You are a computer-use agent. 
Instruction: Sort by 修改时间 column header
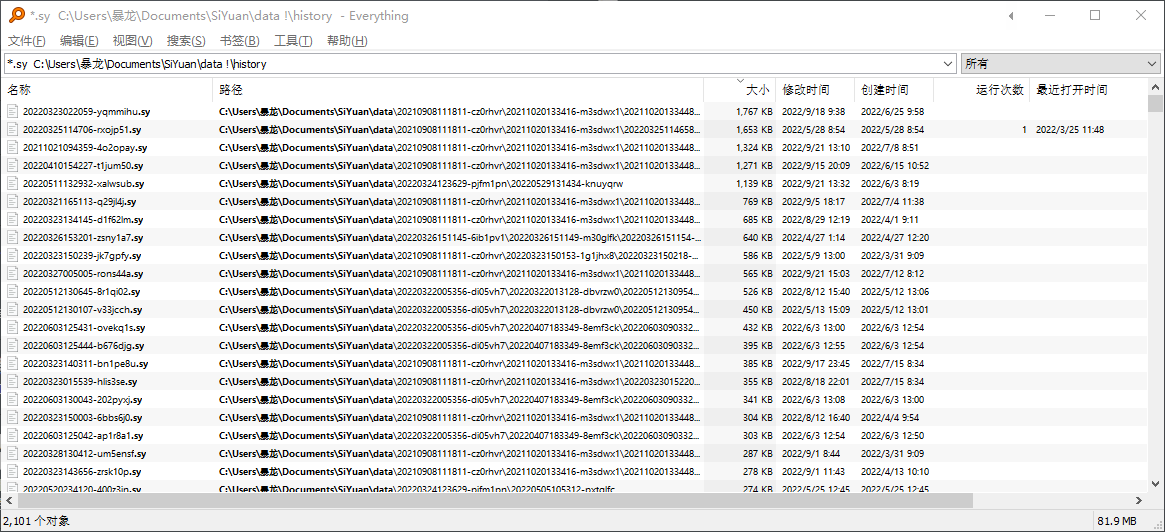tap(815, 90)
